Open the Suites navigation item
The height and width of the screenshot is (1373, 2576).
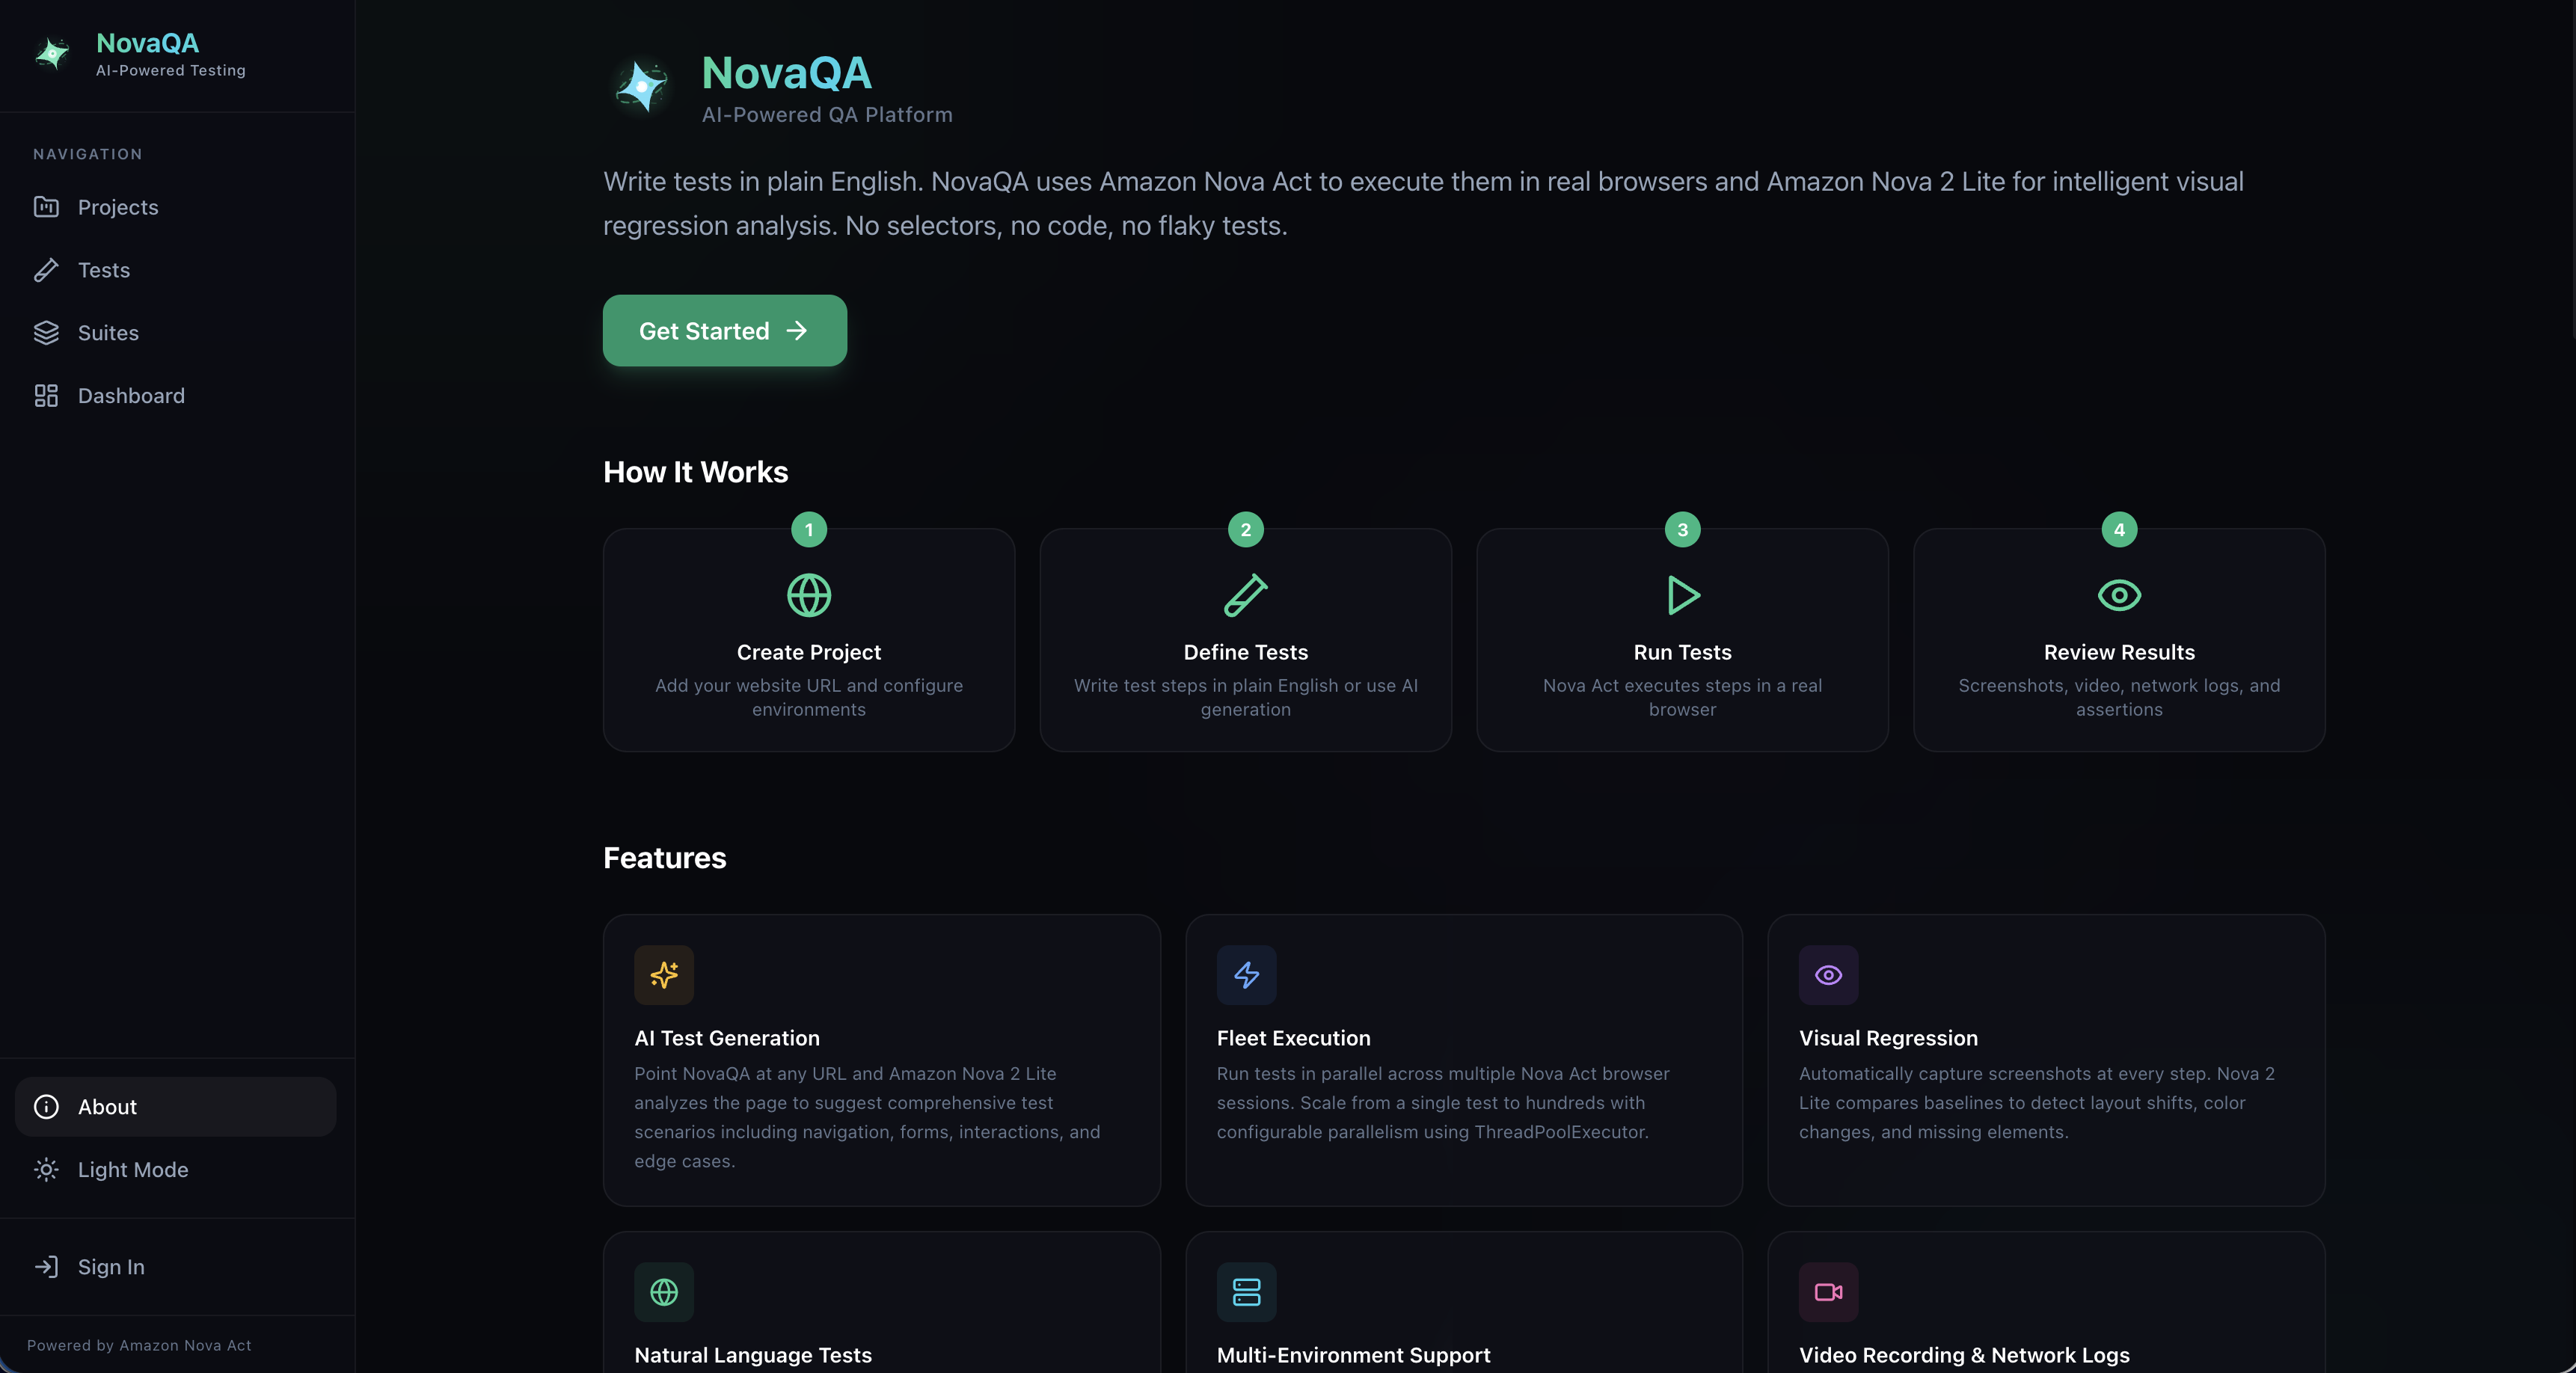coord(108,333)
